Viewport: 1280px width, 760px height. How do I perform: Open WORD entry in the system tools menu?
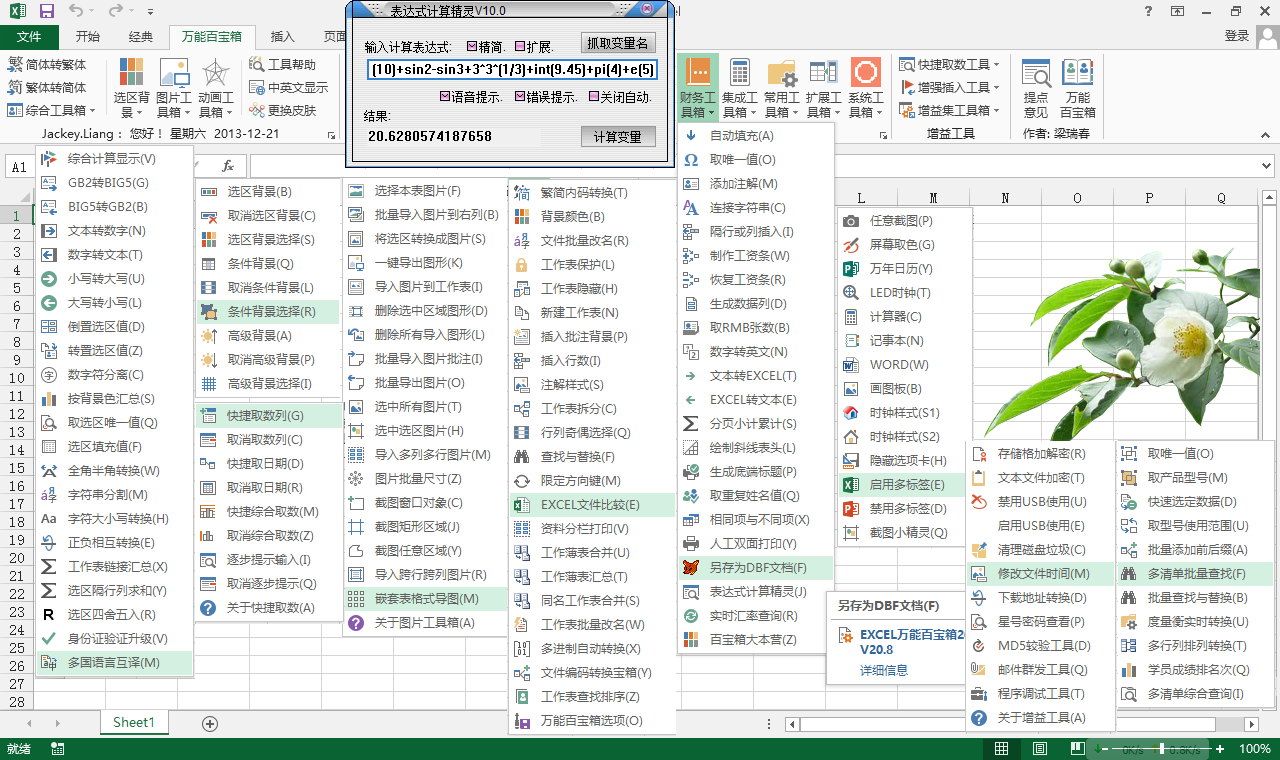tap(905, 364)
